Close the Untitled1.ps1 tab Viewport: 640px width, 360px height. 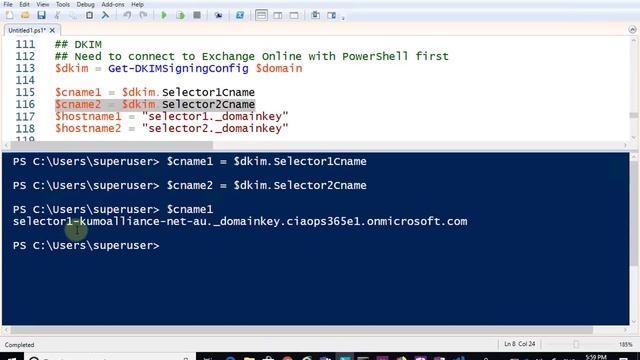point(52,30)
